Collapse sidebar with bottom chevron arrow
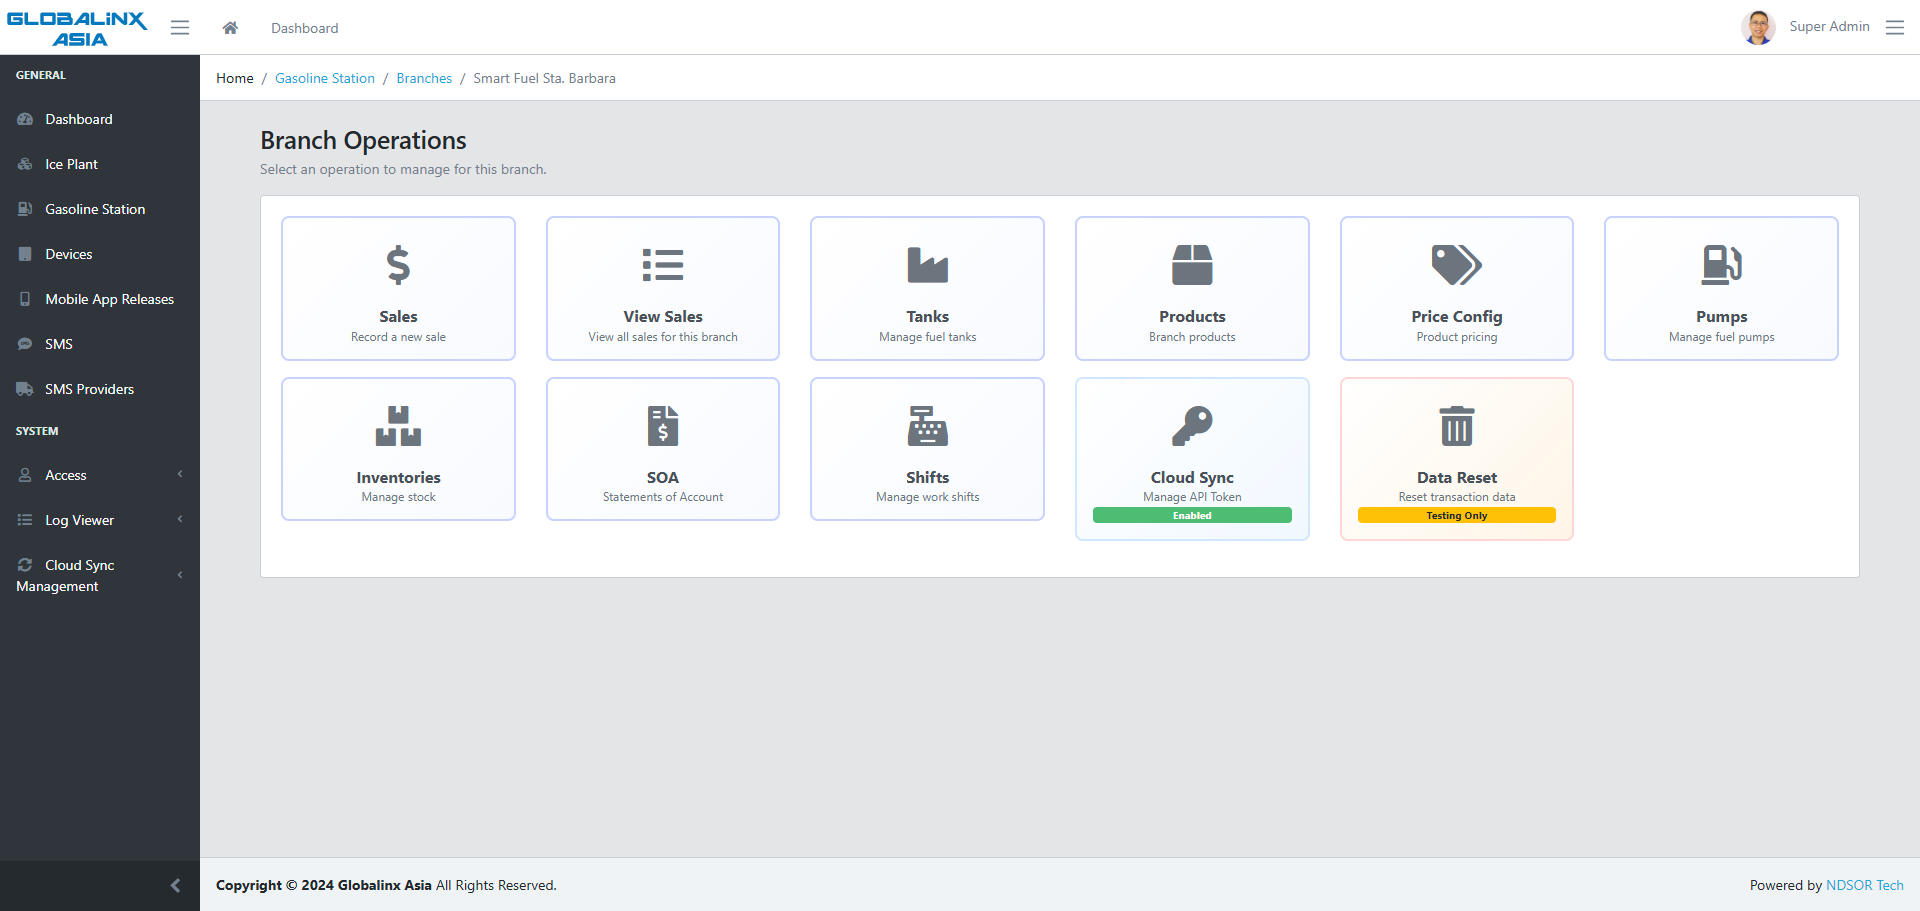Image resolution: width=1920 pixels, height=911 pixels. (x=175, y=885)
